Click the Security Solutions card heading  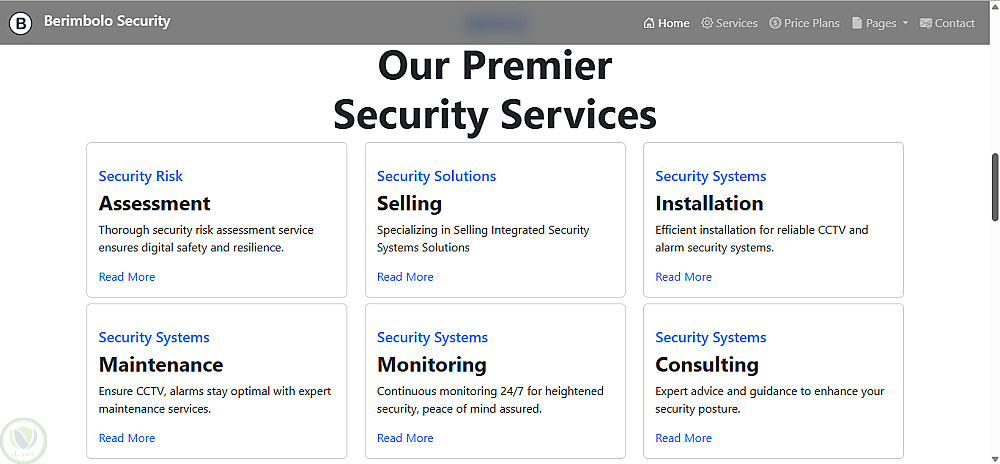tap(436, 176)
